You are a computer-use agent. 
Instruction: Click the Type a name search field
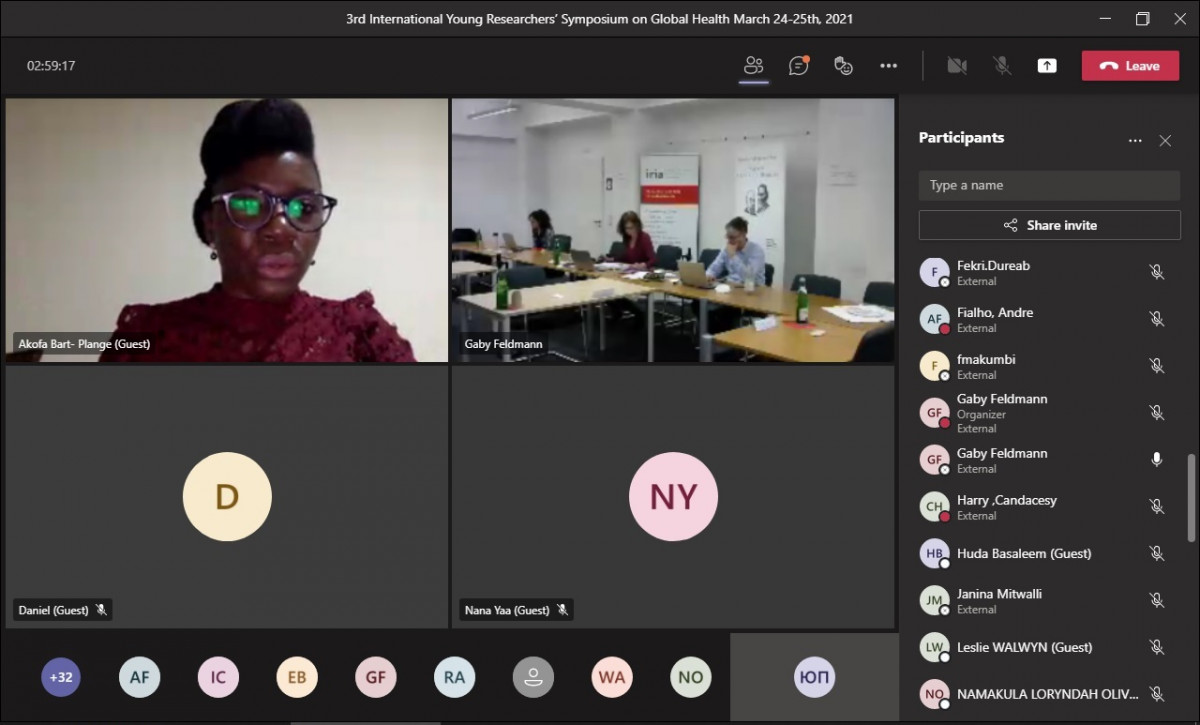click(x=1049, y=185)
